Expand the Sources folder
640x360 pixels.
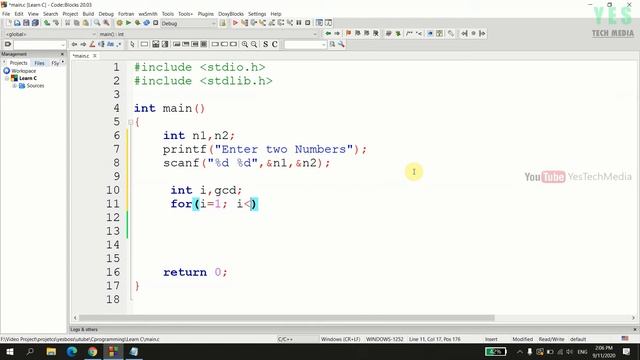[x=14, y=86]
